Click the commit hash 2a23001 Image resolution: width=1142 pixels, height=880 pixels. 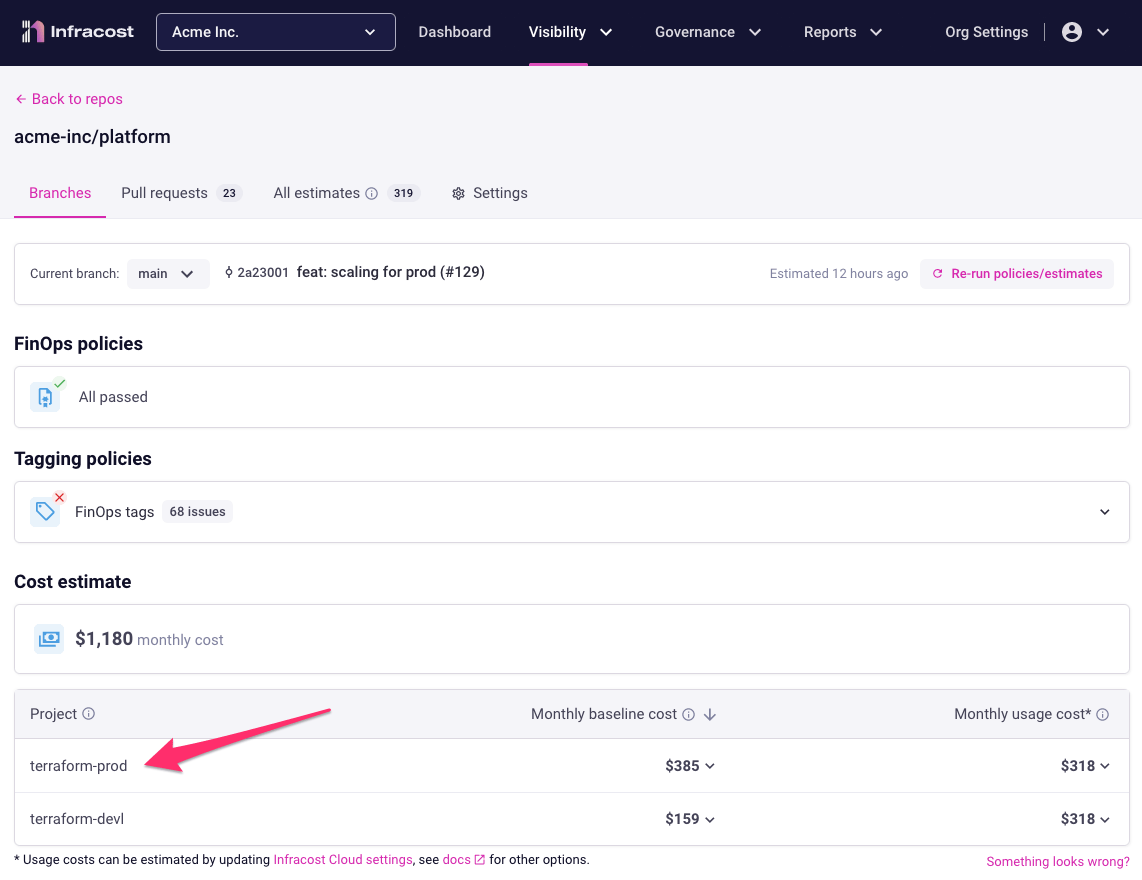coord(263,272)
